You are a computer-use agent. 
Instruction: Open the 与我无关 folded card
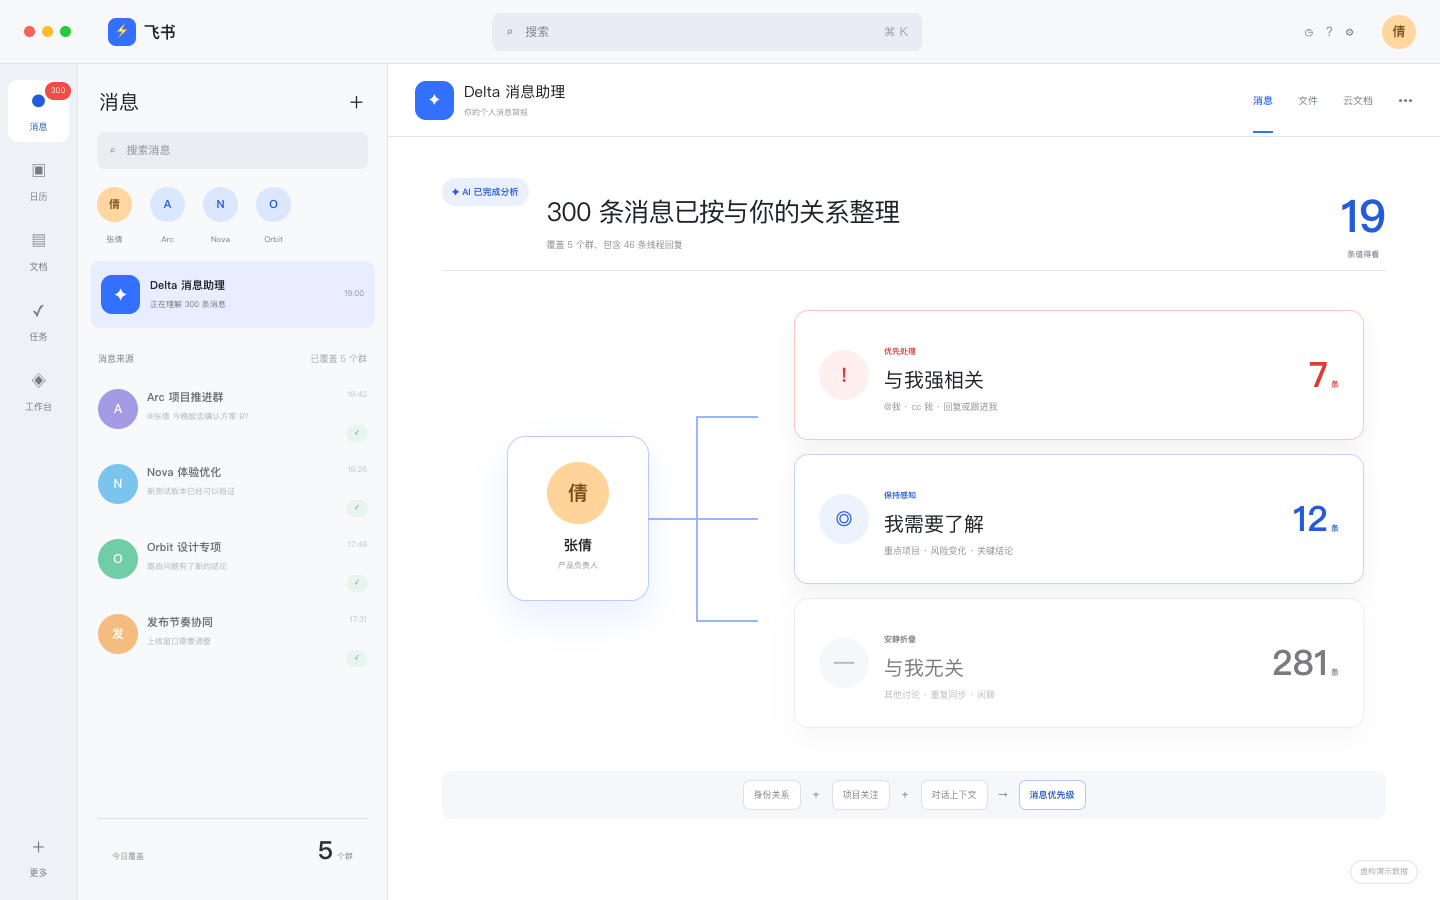(x=1079, y=663)
